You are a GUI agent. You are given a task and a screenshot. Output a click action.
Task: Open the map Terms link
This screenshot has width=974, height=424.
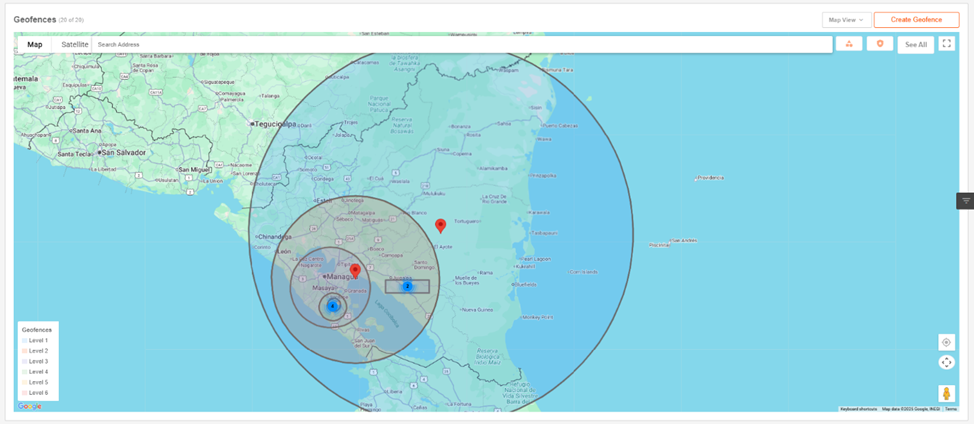950,409
